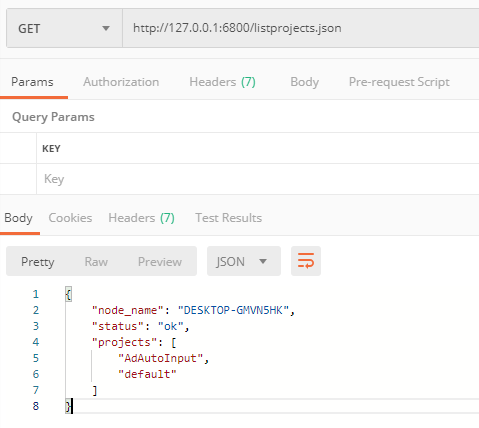Select the Pretty response view
This screenshot has height=428, width=479.
38,262
